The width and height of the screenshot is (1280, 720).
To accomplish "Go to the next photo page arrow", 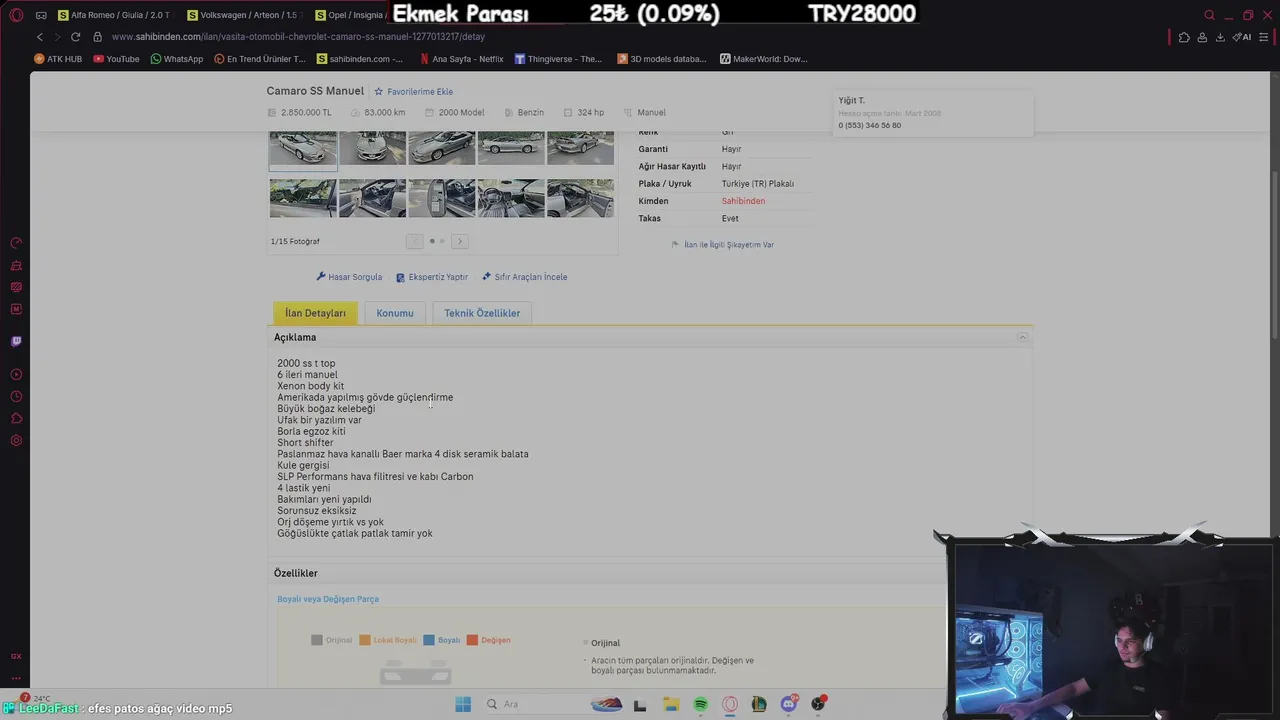I will (x=460, y=241).
